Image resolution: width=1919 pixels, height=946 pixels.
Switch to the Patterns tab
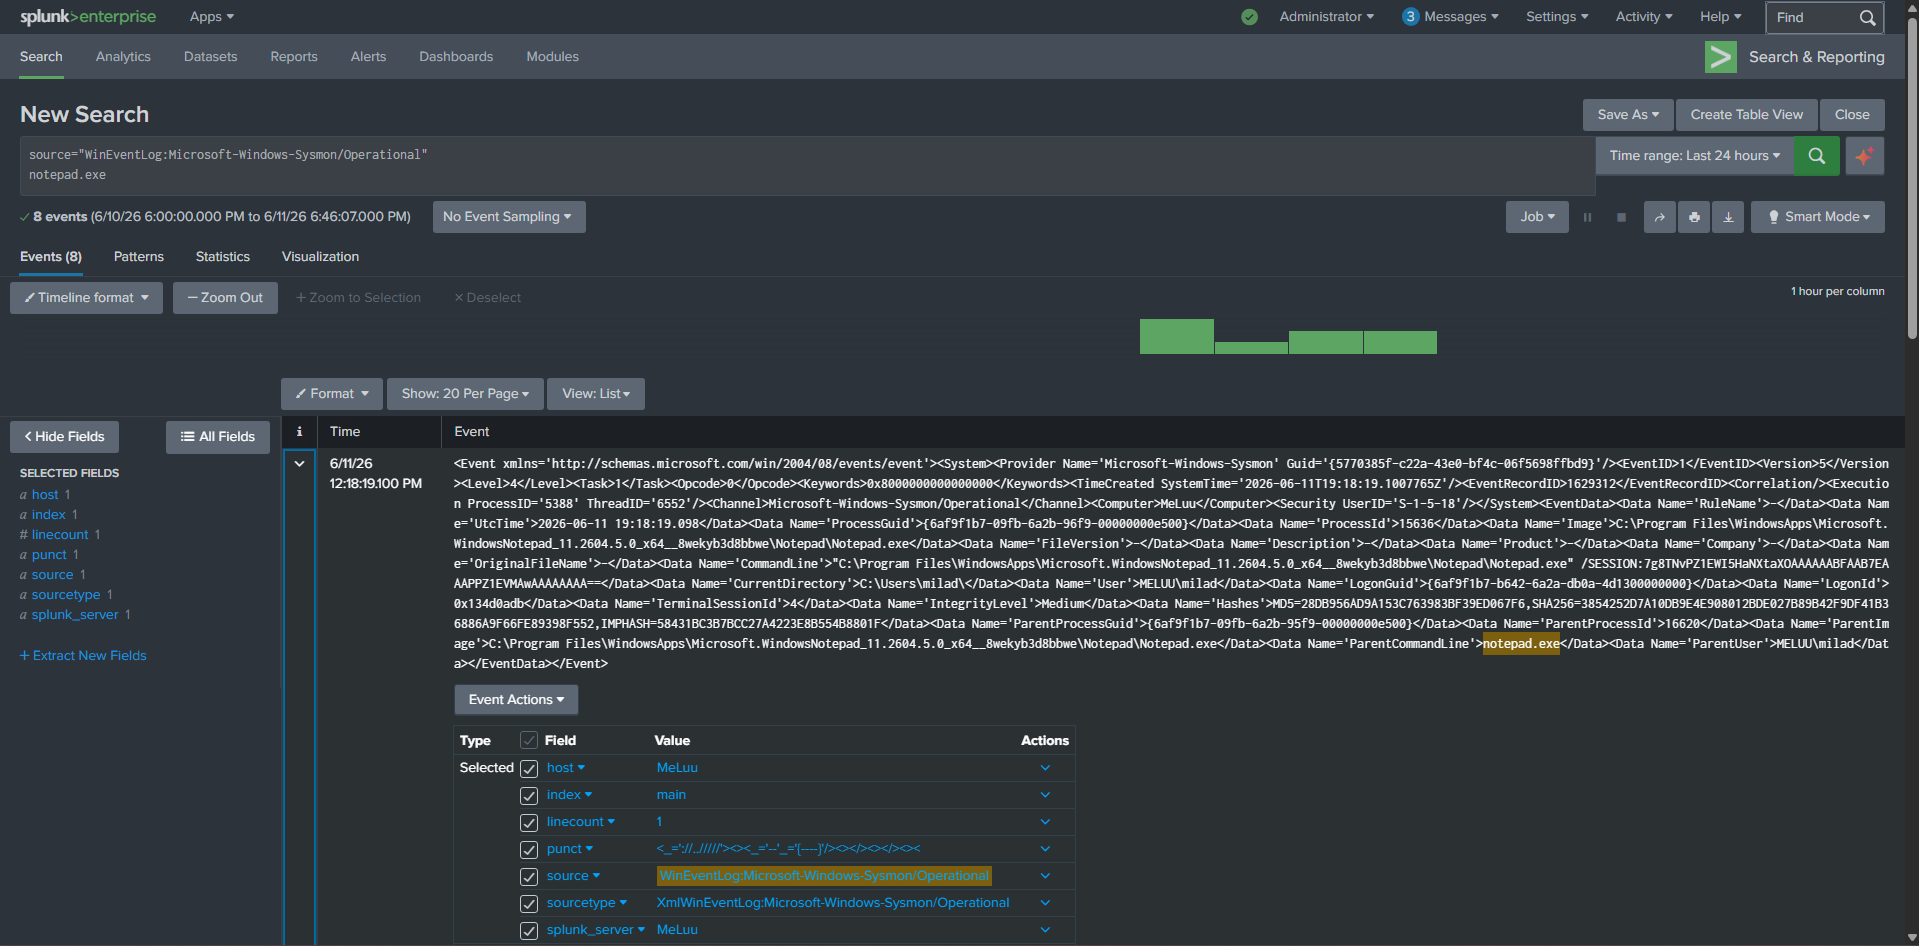[139, 257]
